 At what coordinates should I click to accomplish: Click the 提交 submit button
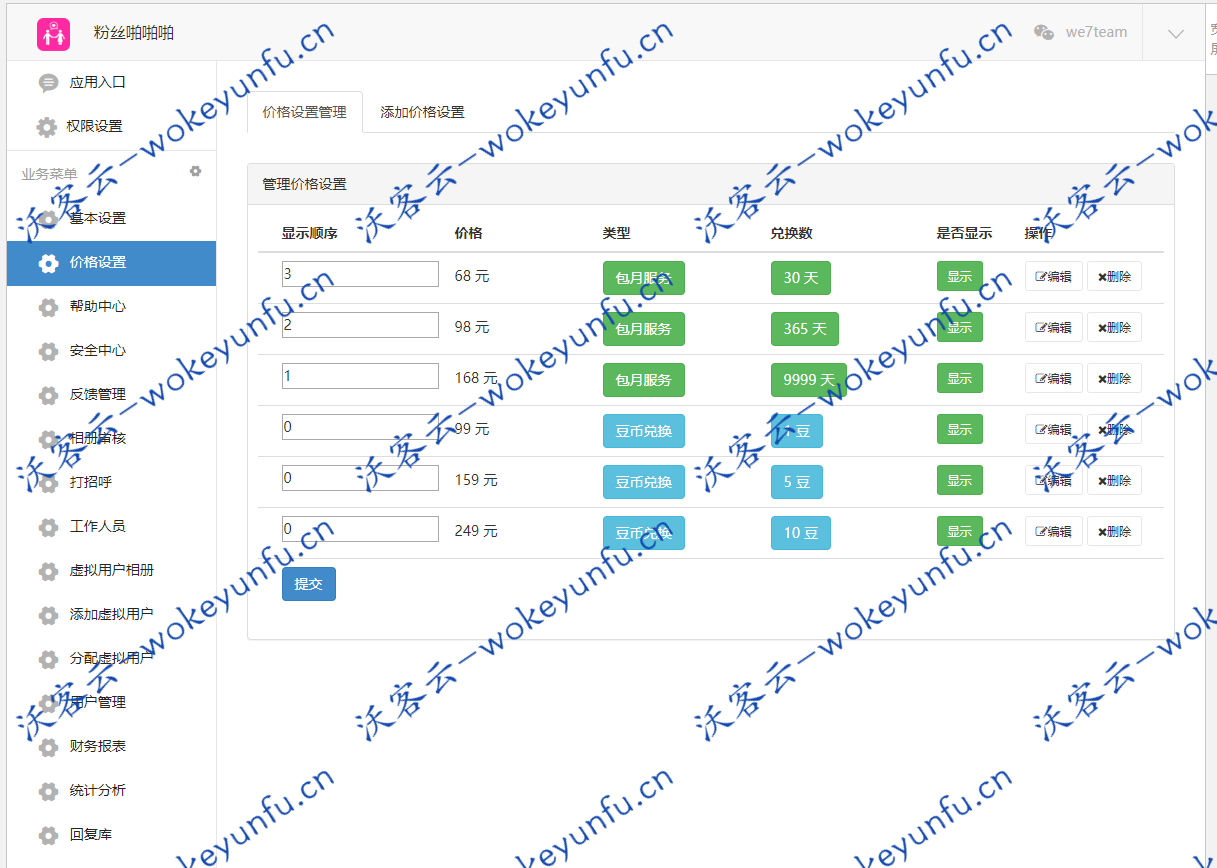coord(309,584)
